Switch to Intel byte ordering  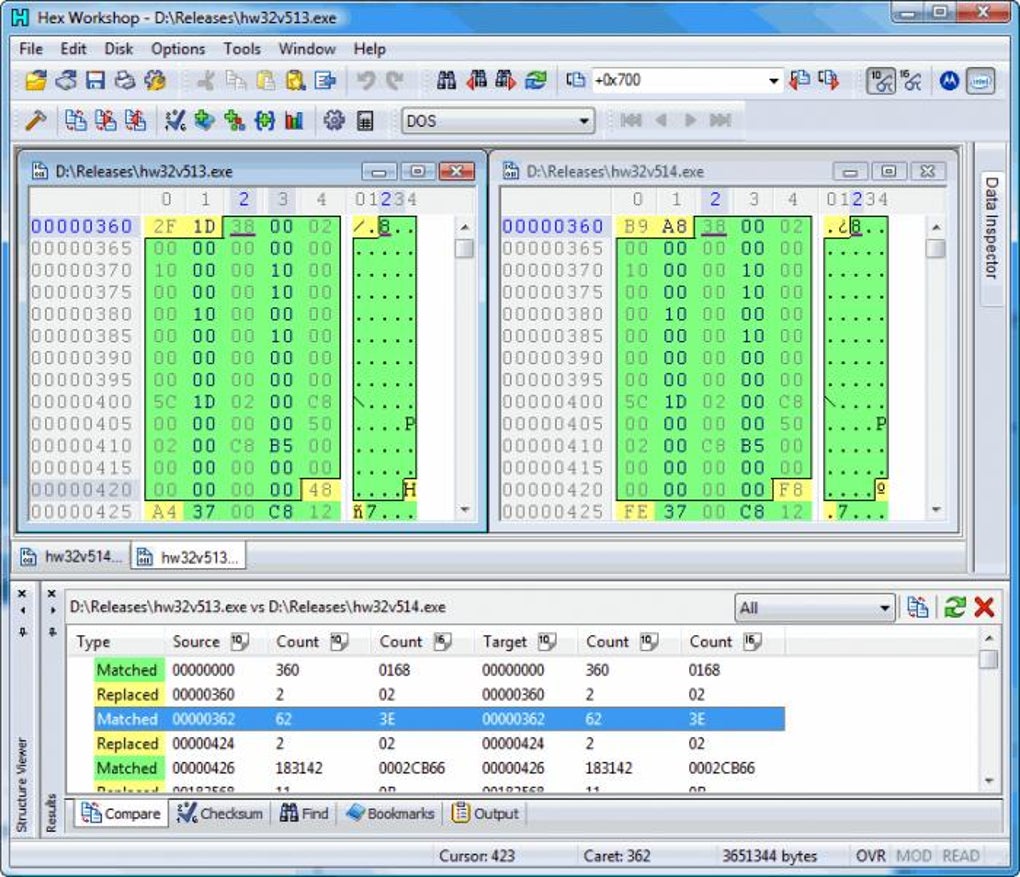pyautogui.click(x=980, y=81)
